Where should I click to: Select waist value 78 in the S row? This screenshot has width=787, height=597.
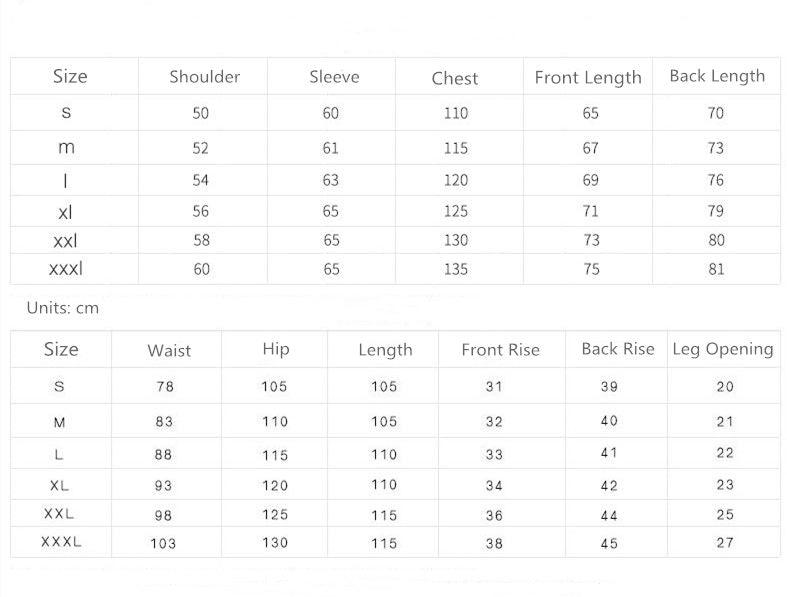pyautogui.click(x=165, y=387)
